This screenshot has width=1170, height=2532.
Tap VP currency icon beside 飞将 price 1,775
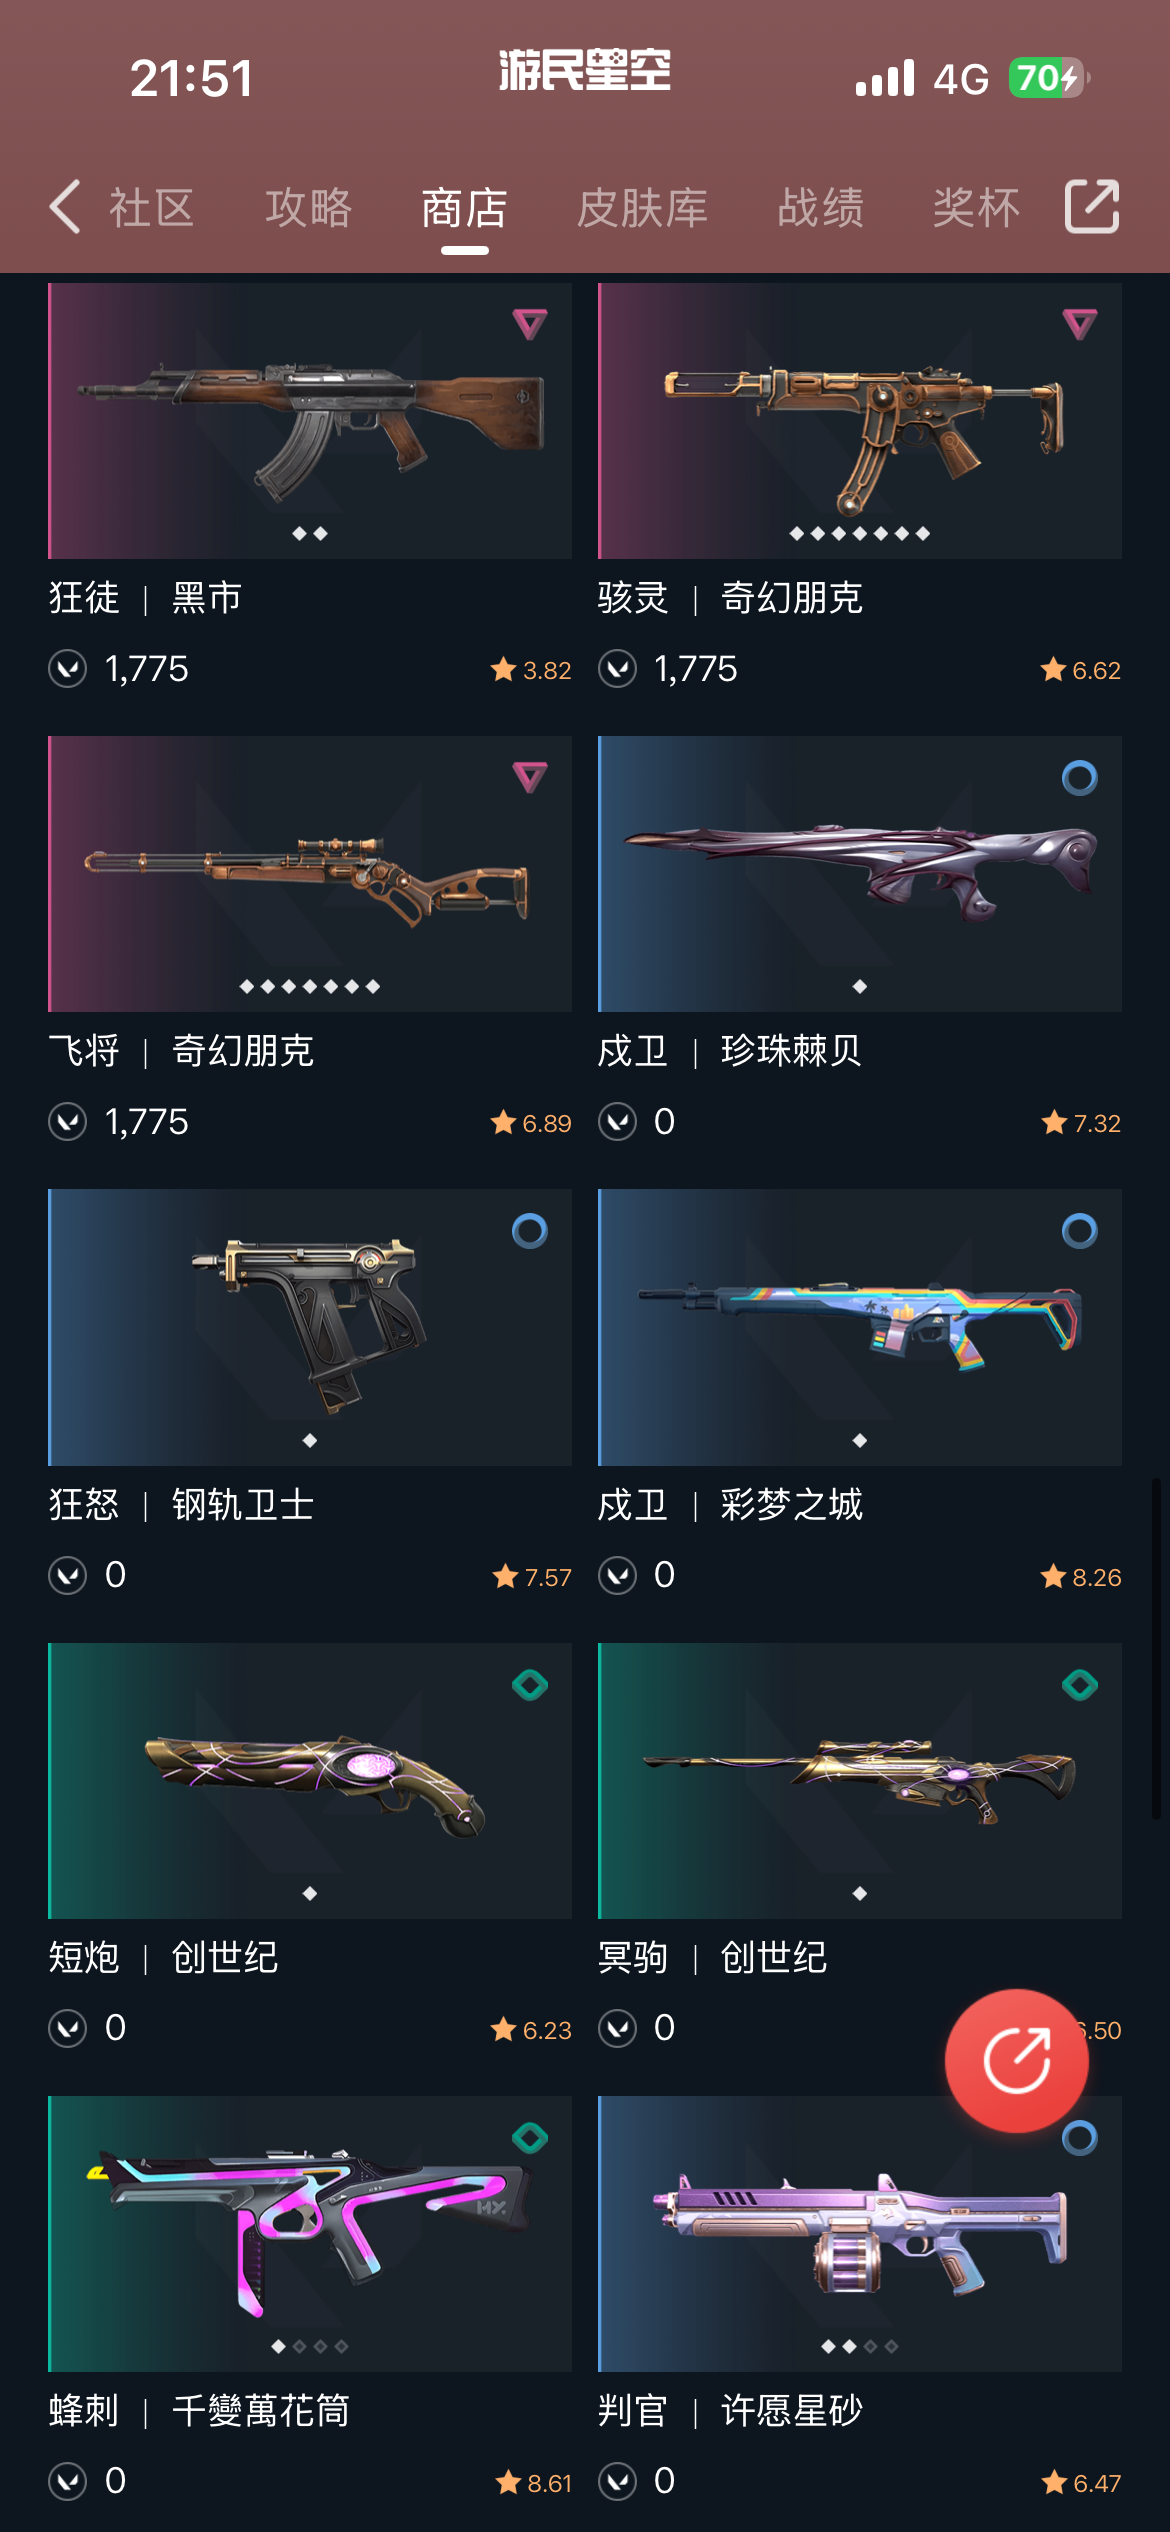[x=67, y=1121]
